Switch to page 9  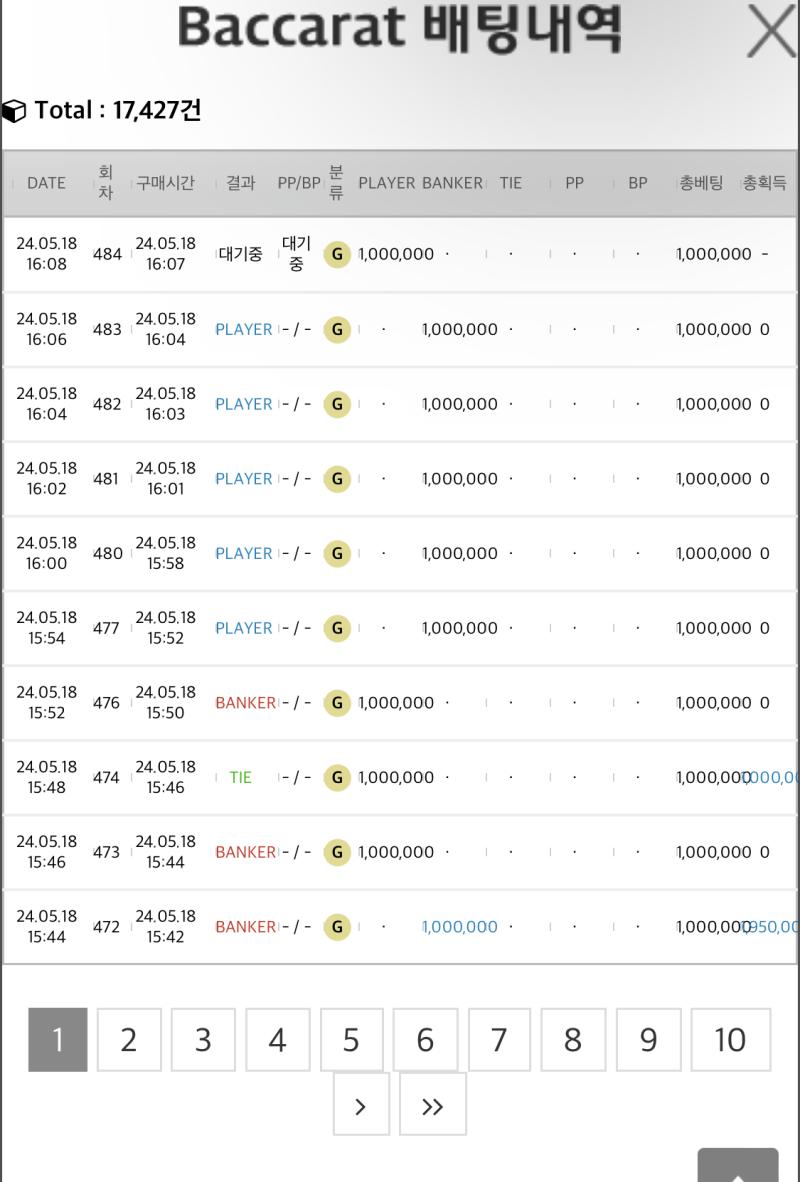pyautogui.click(x=648, y=1040)
